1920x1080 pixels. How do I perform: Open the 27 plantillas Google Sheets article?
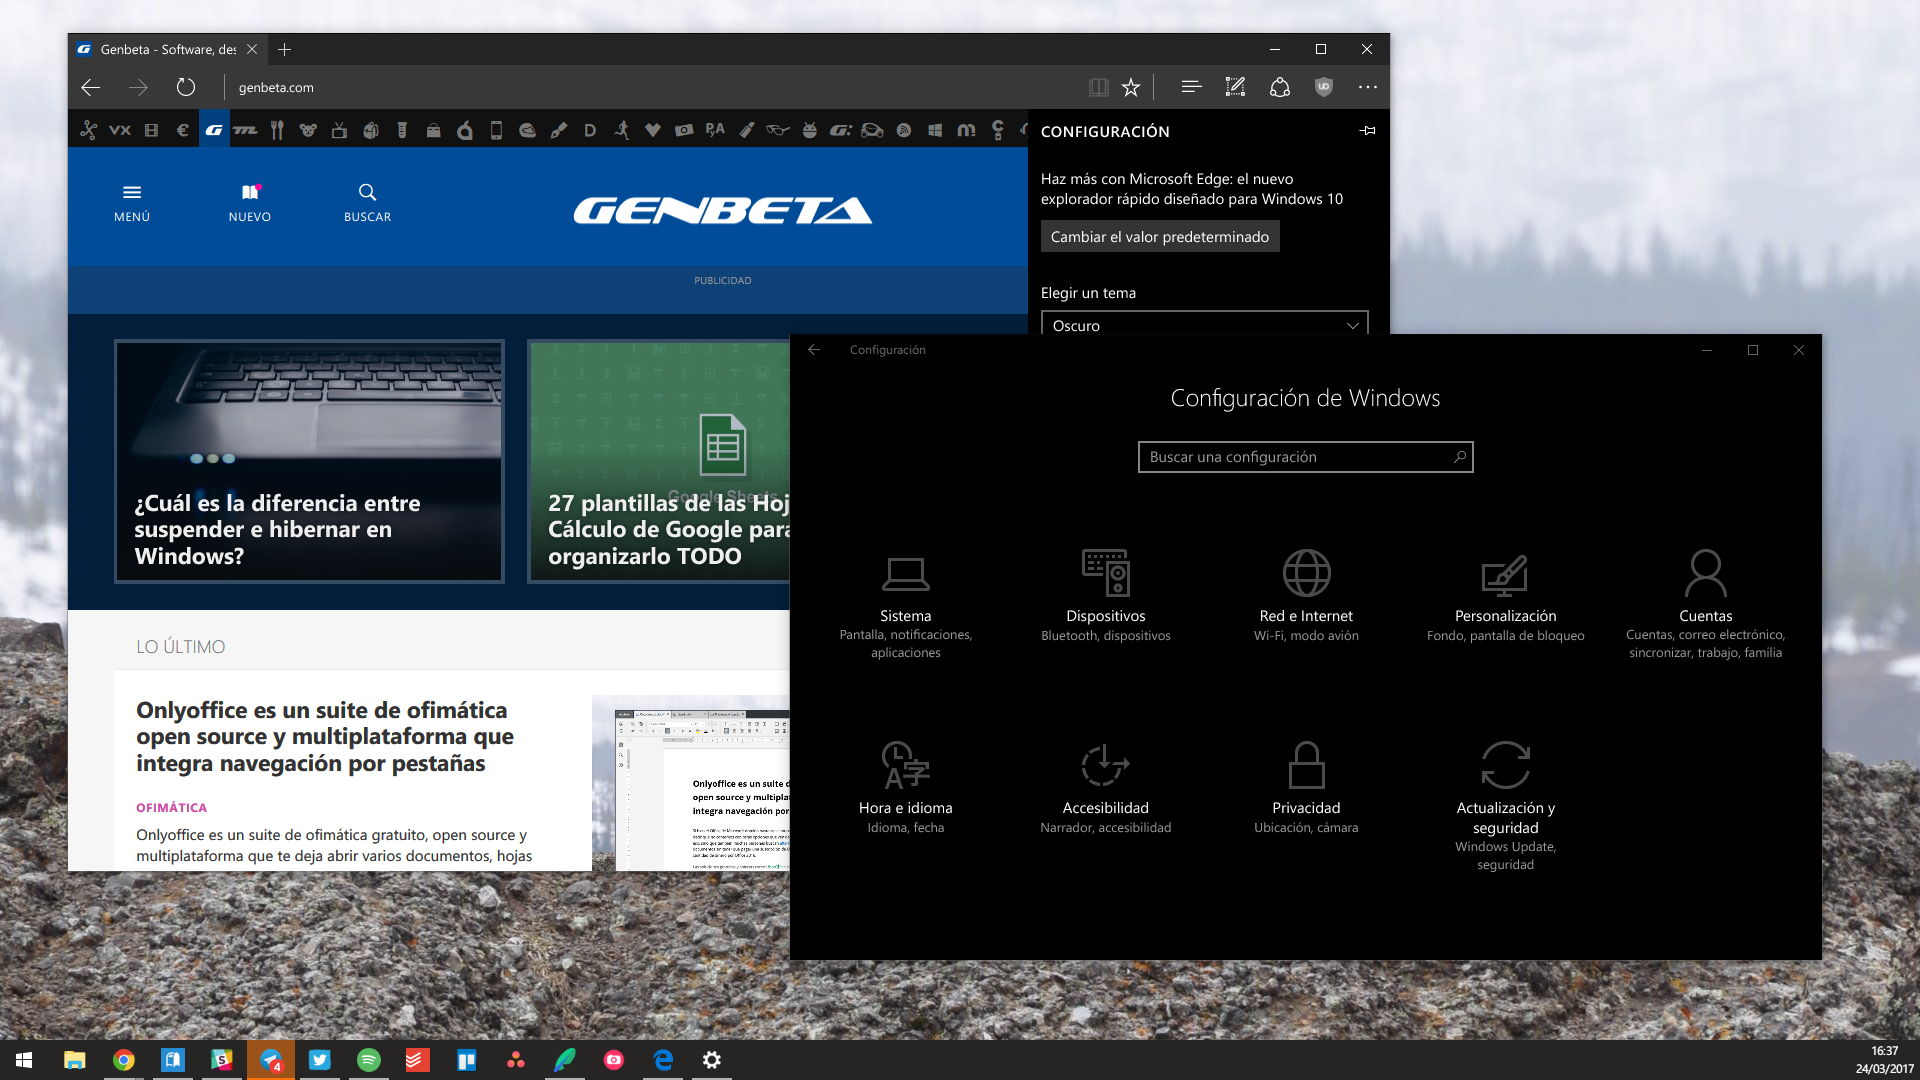(659, 461)
